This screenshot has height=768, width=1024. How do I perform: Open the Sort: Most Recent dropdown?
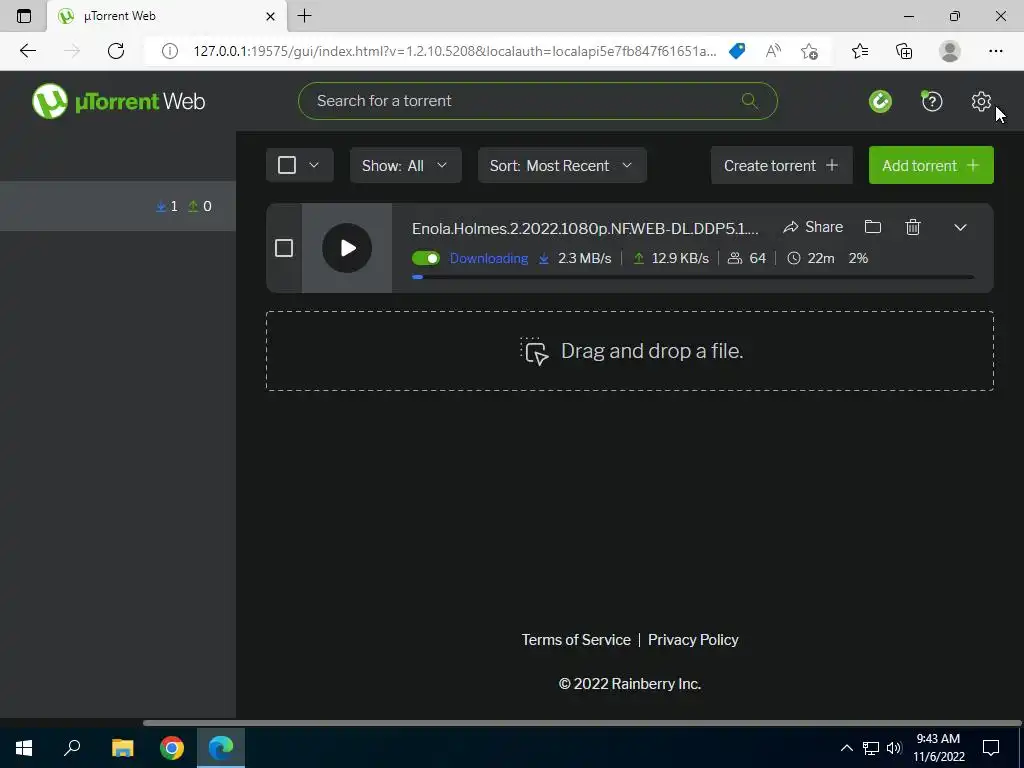point(562,165)
